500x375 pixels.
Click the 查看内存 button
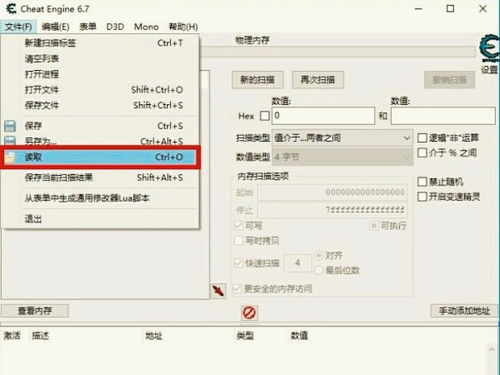click(35, 311)
